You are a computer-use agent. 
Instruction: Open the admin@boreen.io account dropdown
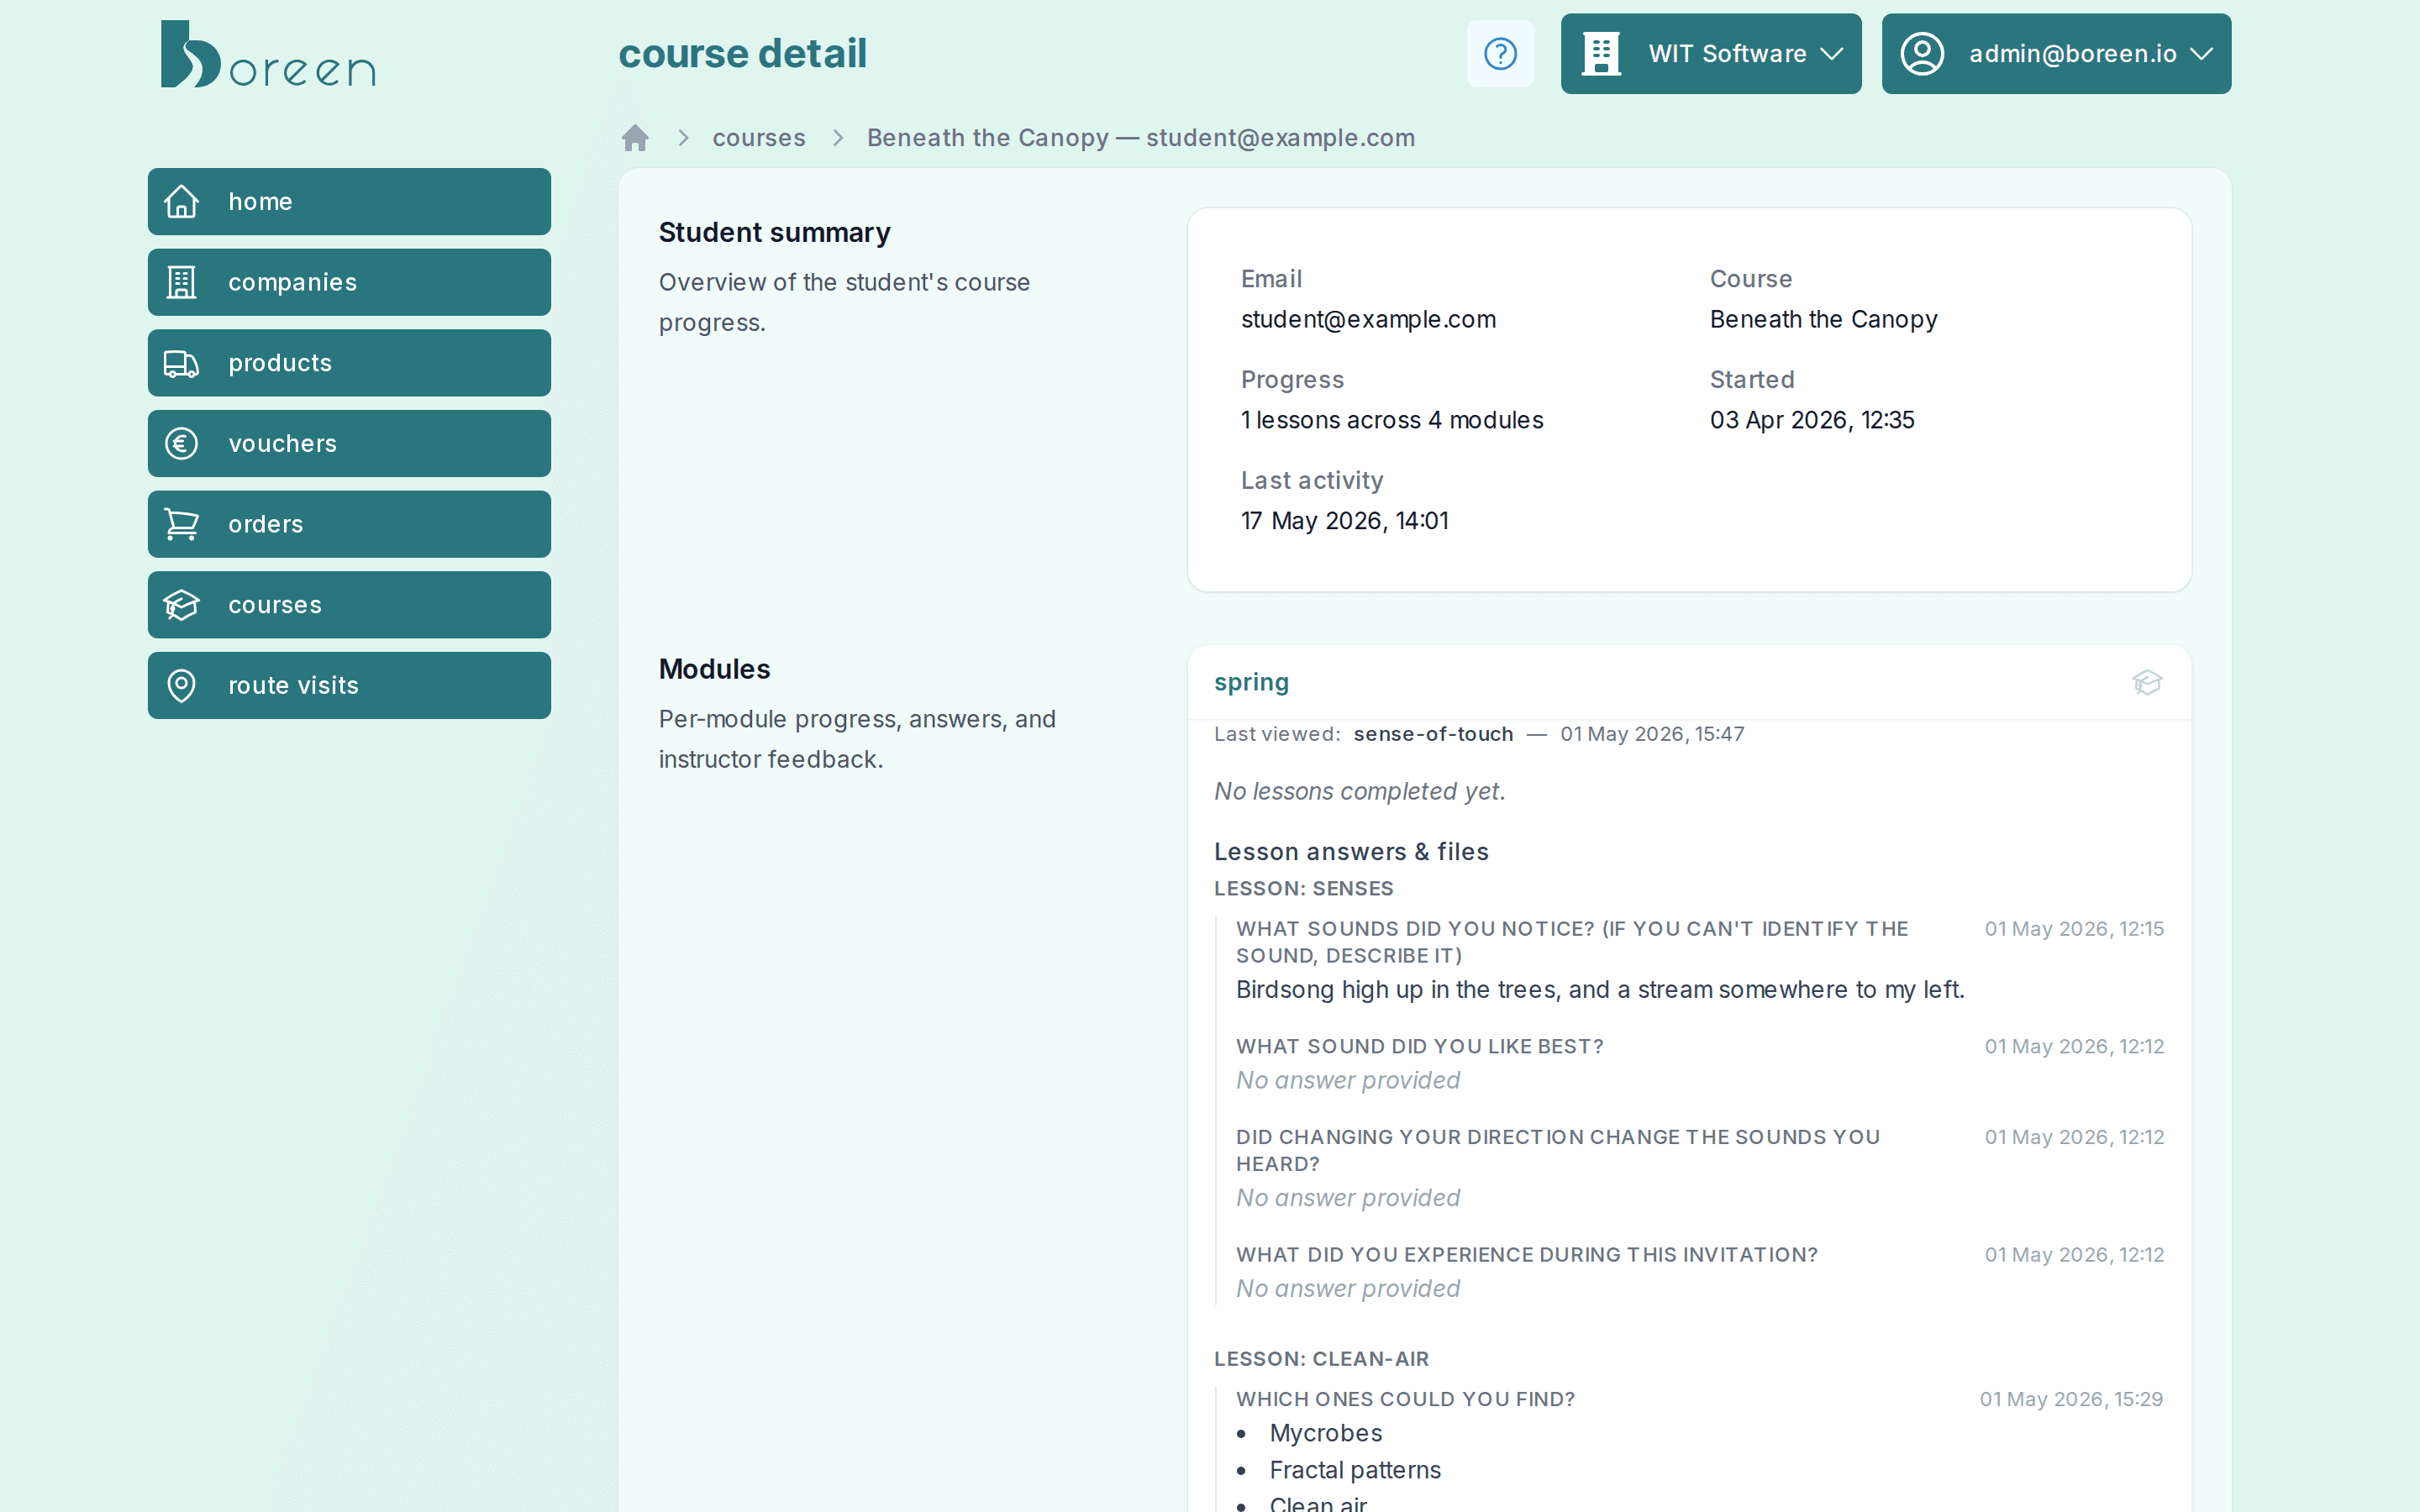coord(2056,54)
